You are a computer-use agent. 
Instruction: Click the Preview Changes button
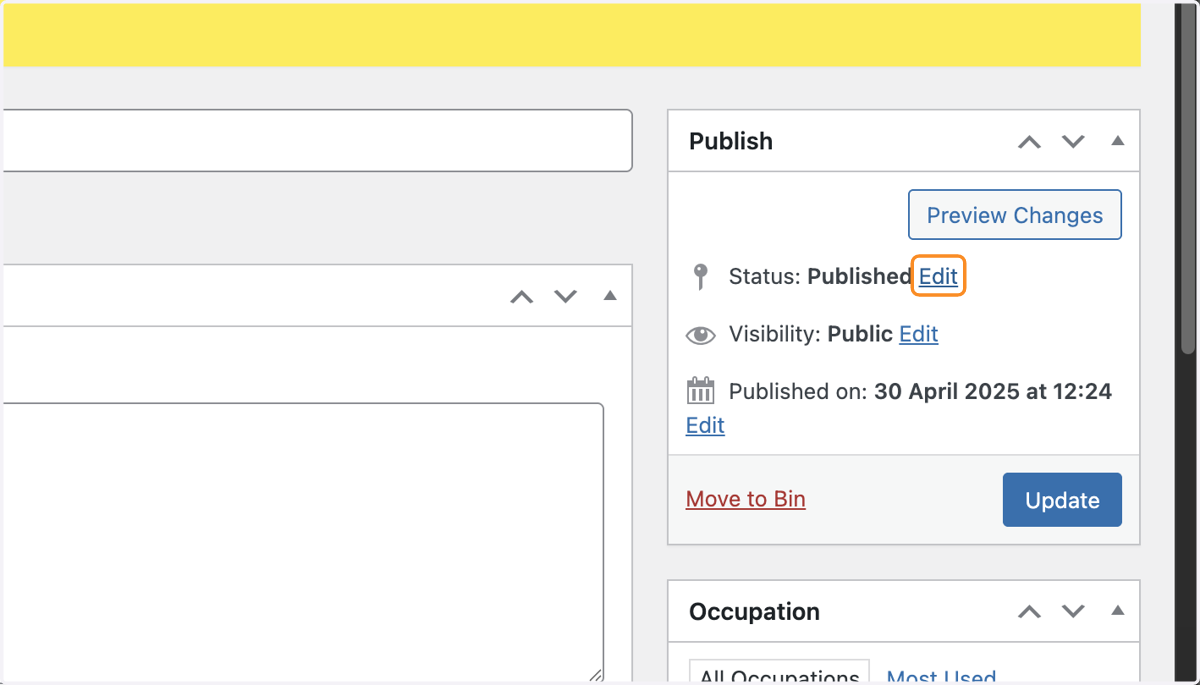pos(1014,215)
